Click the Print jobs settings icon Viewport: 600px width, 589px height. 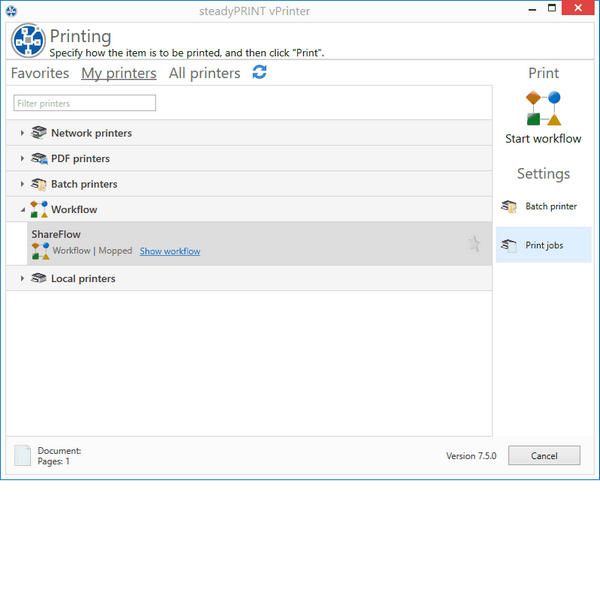point(509,245)
